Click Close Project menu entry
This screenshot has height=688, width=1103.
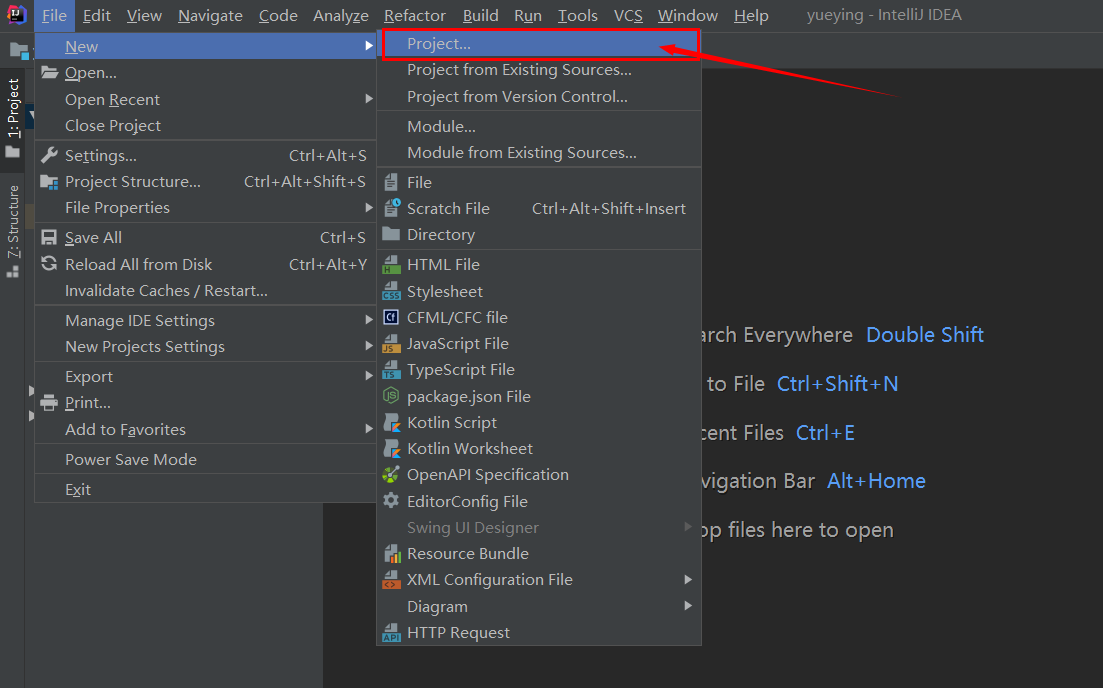click(x=205, y=125)
